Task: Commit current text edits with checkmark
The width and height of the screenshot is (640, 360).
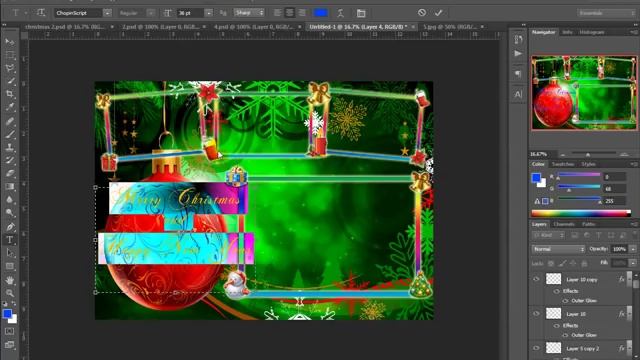Action: click(438, 13)
